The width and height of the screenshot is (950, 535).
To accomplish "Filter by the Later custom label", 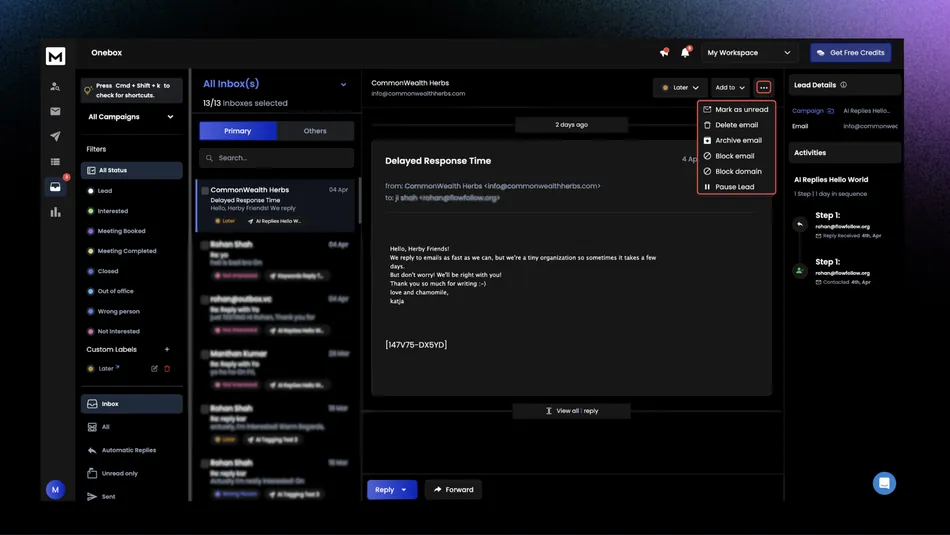I will 104,368.
